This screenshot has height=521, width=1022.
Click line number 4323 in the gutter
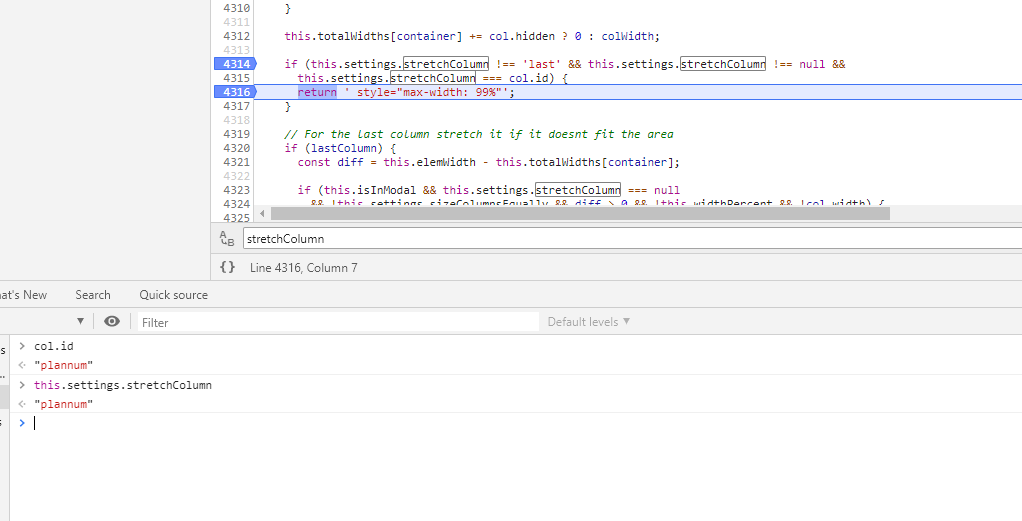[x=236, y=190]
